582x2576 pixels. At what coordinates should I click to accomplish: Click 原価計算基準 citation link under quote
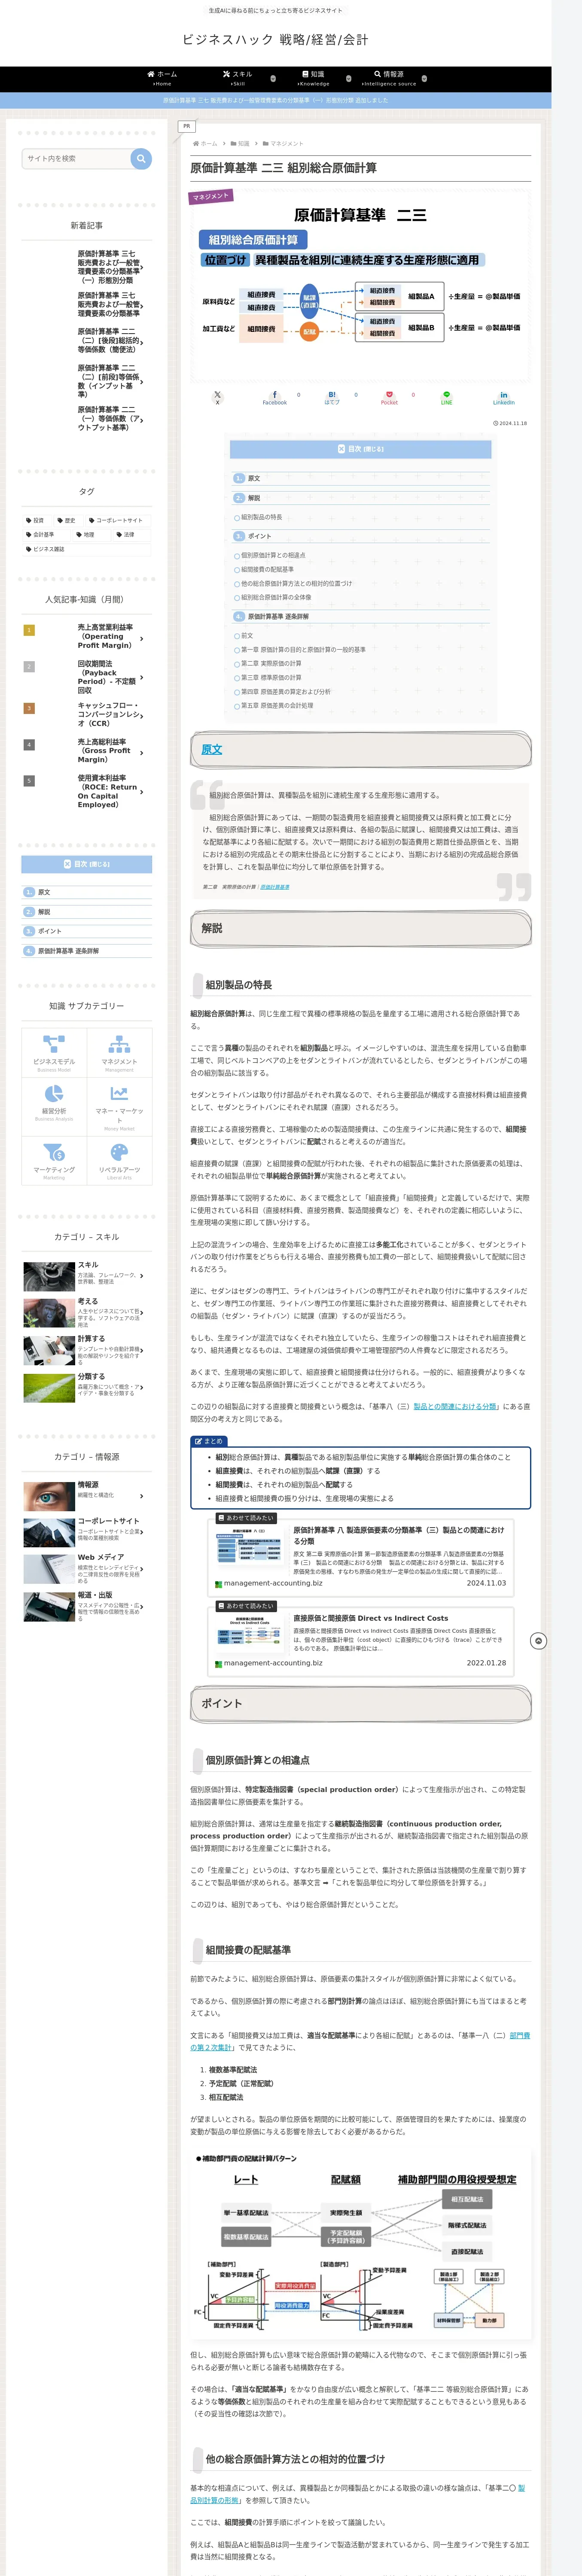[x=275, y=887]
